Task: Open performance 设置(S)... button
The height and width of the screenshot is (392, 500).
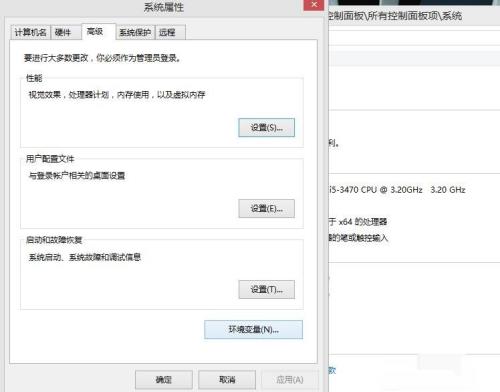Action: point(266,127)
